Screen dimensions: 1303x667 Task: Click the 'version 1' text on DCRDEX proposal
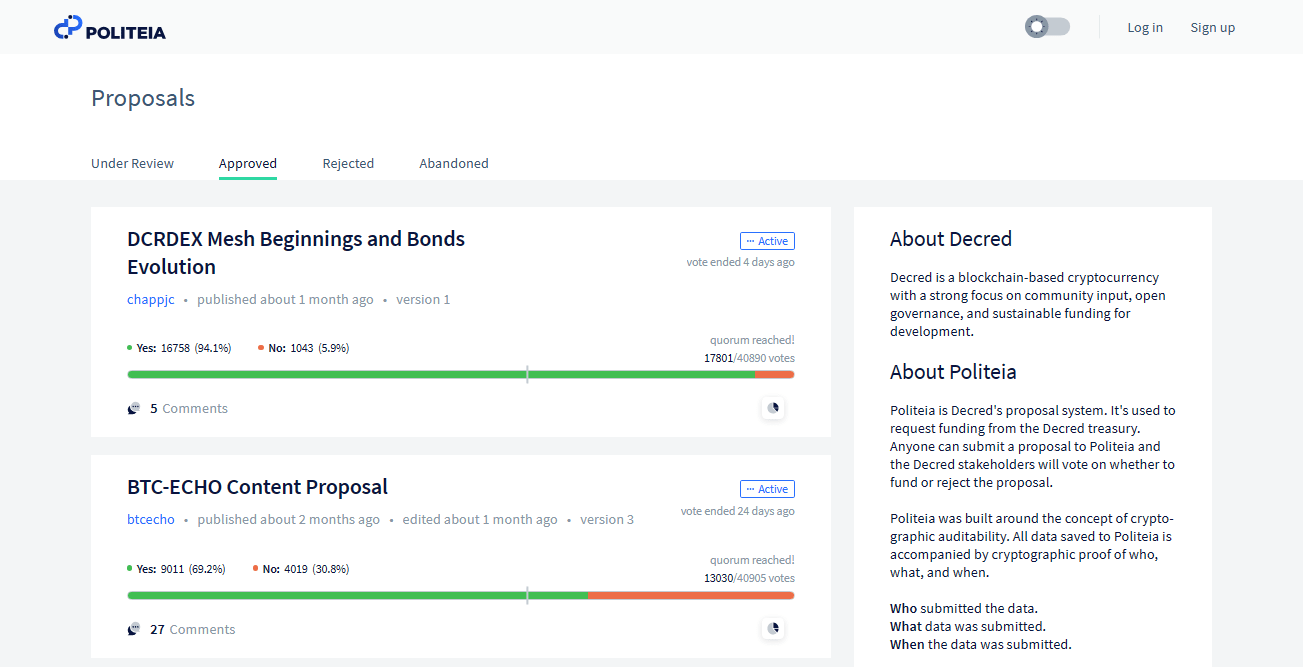pyautogui.click(x=423, y=299)
